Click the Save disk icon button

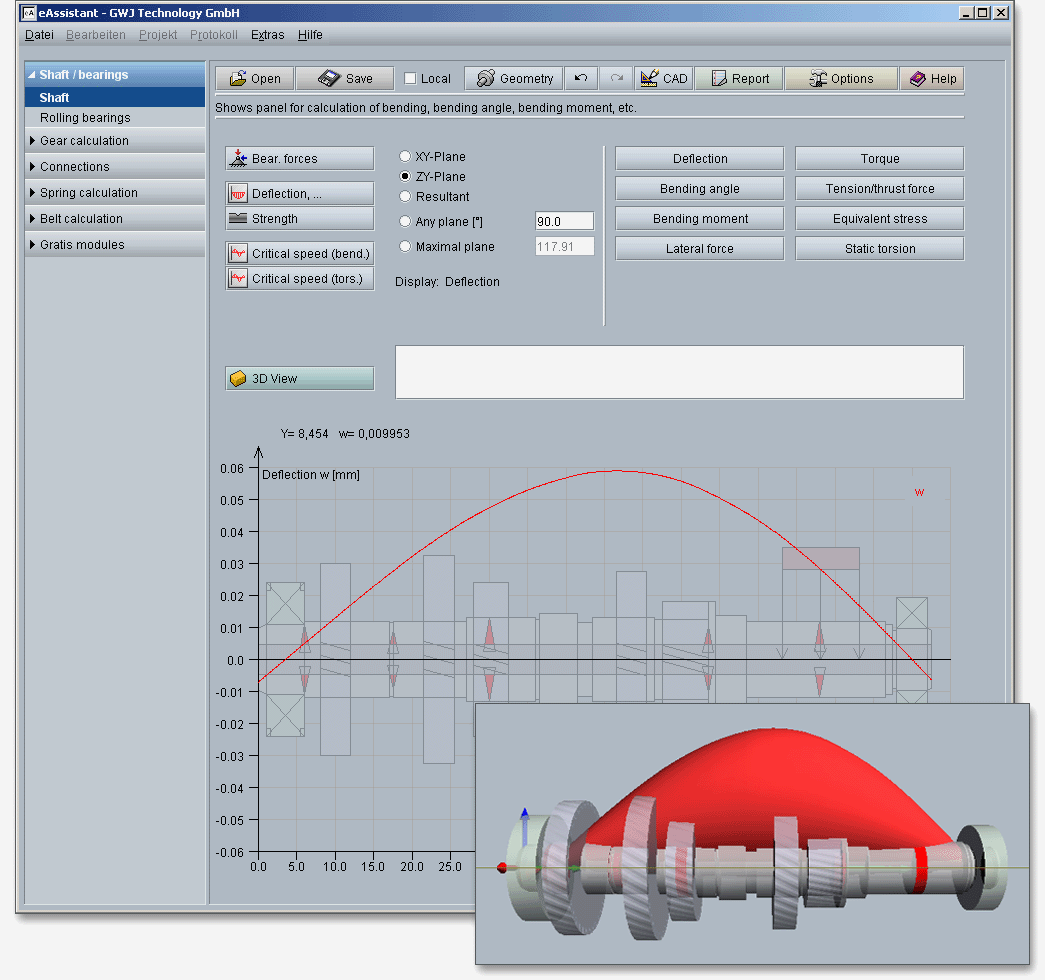point(346,79)
